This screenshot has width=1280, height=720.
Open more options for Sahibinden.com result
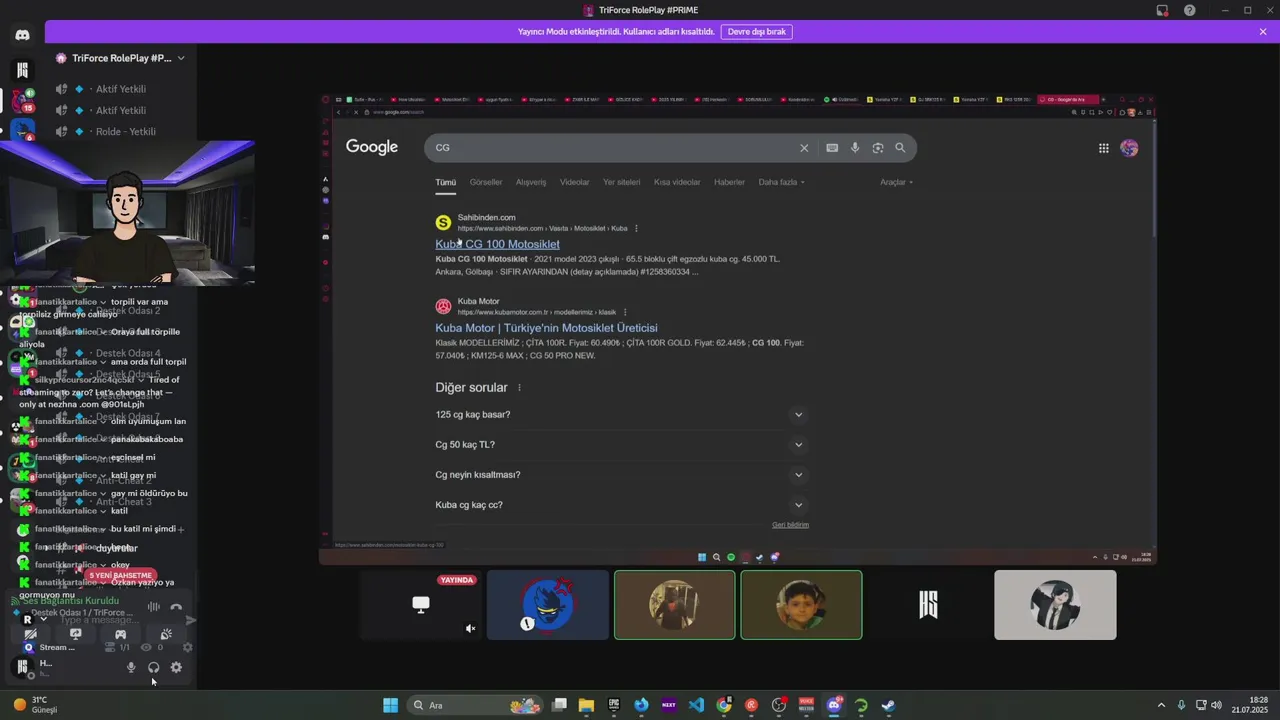(637, 228)
